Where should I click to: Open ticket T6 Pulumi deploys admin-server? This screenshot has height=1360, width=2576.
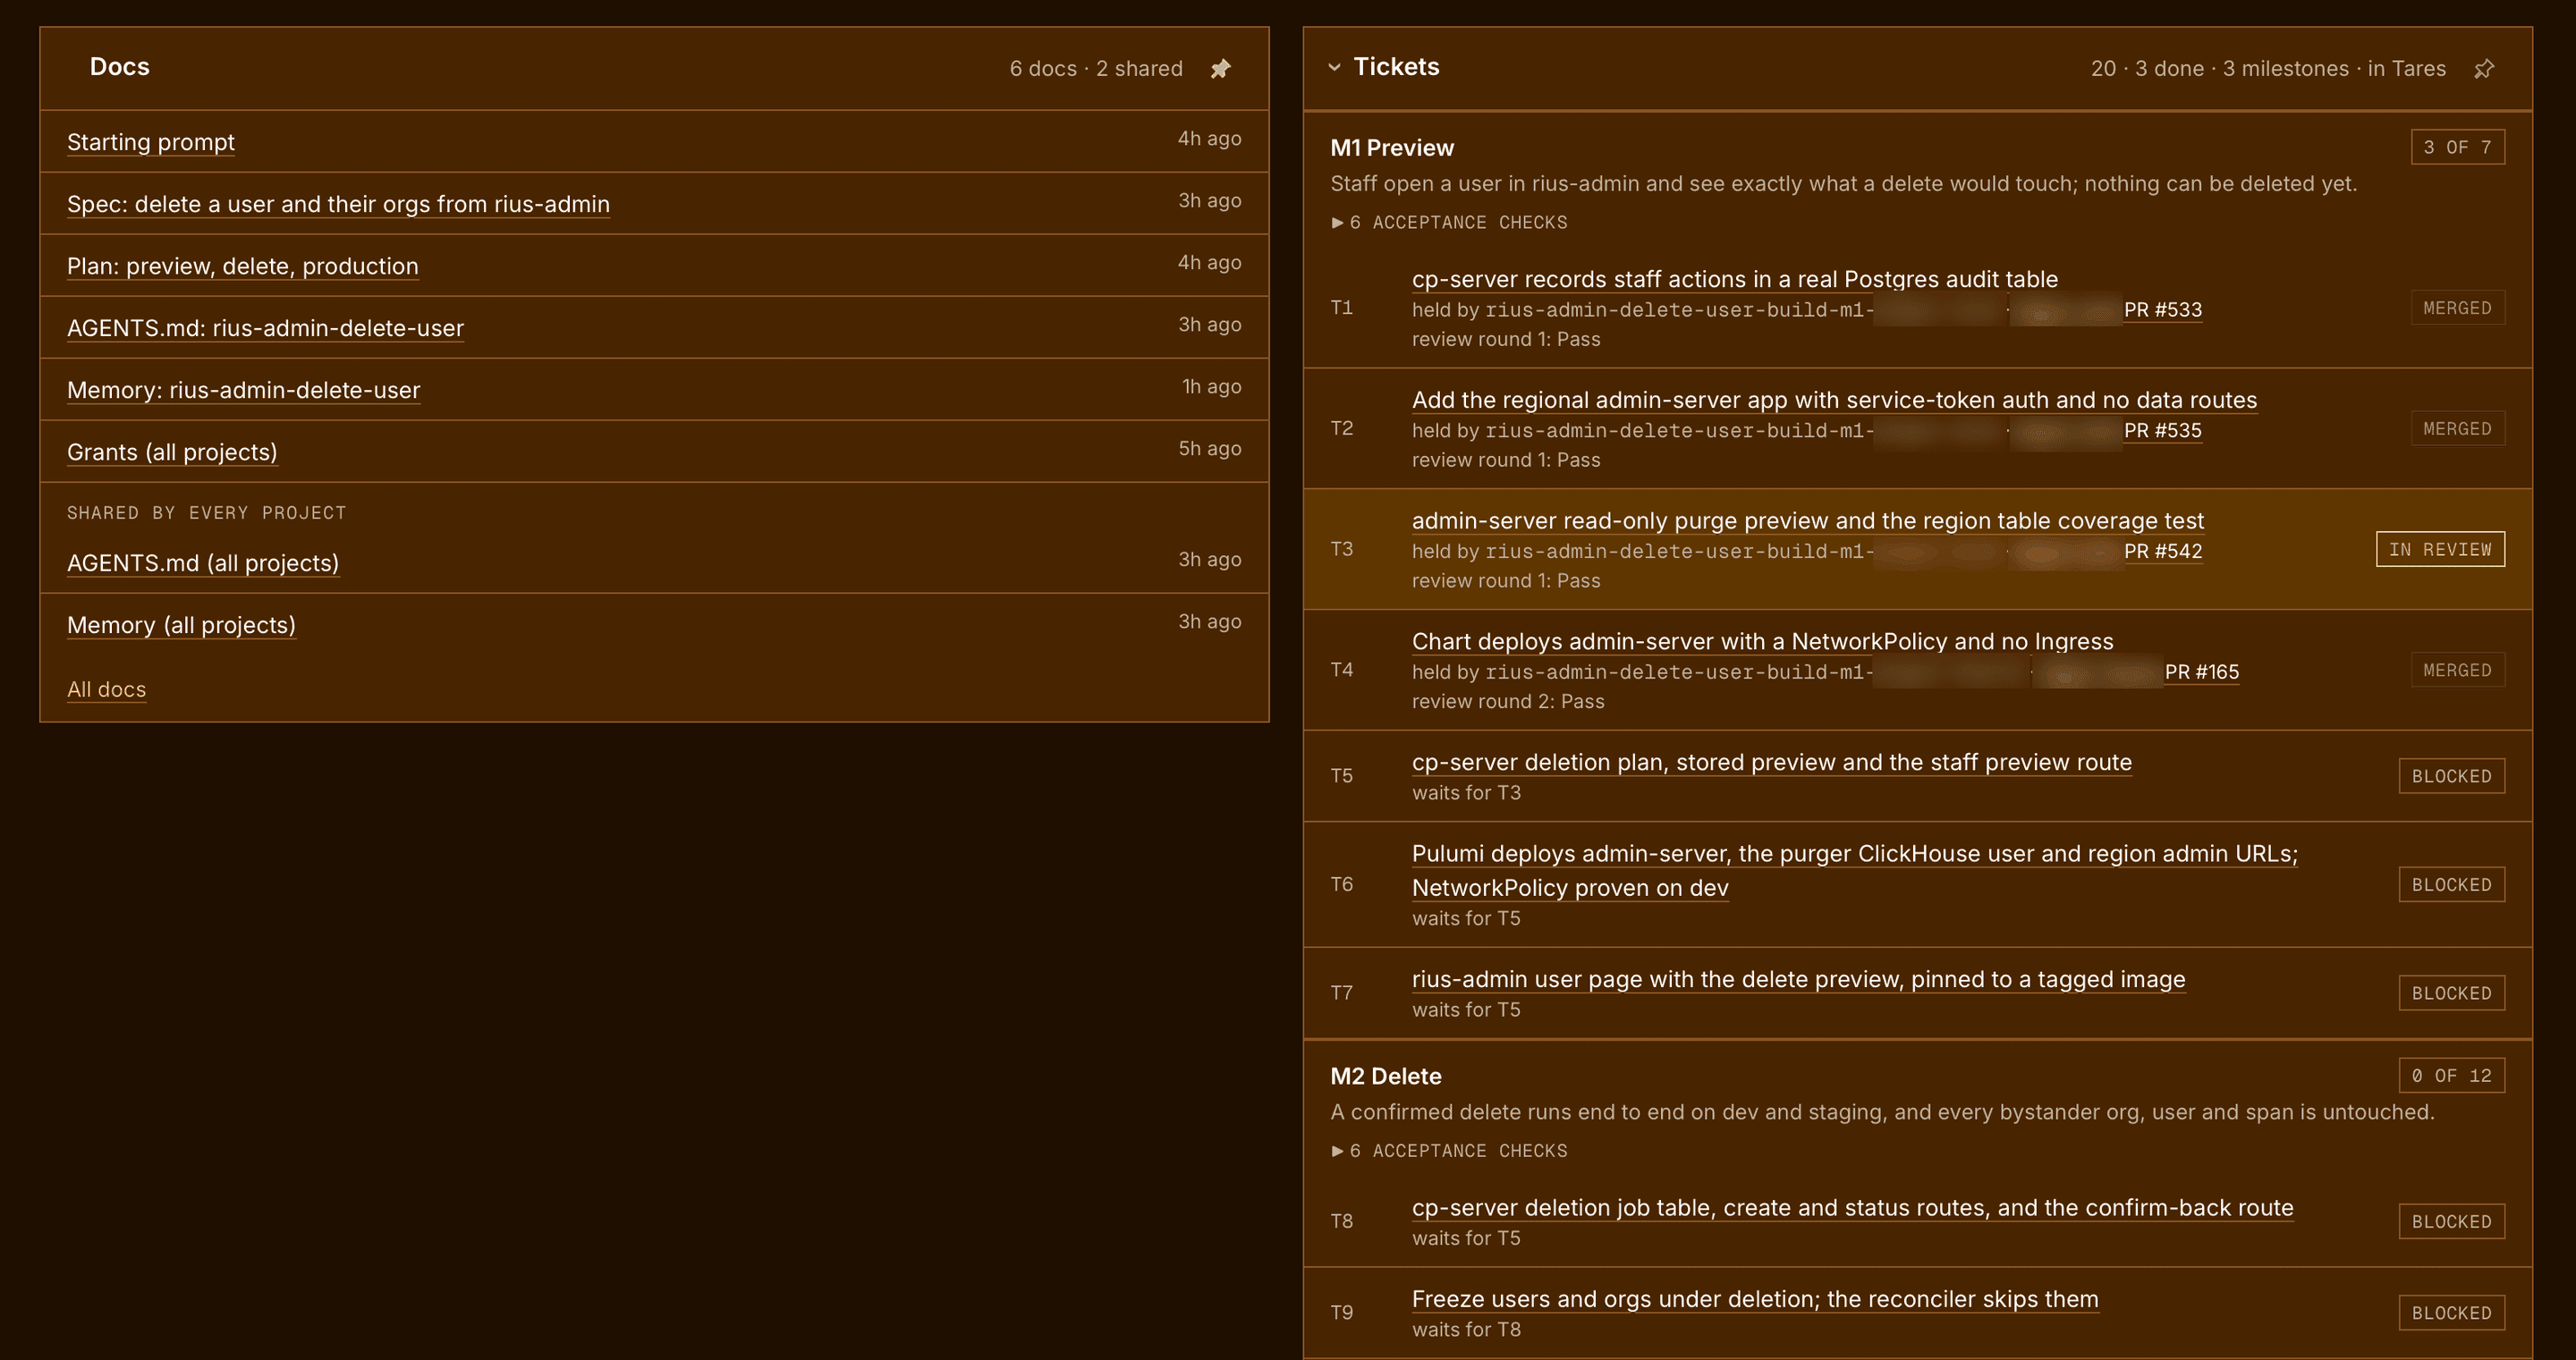pyautogui.click(x=1855, y=871)
